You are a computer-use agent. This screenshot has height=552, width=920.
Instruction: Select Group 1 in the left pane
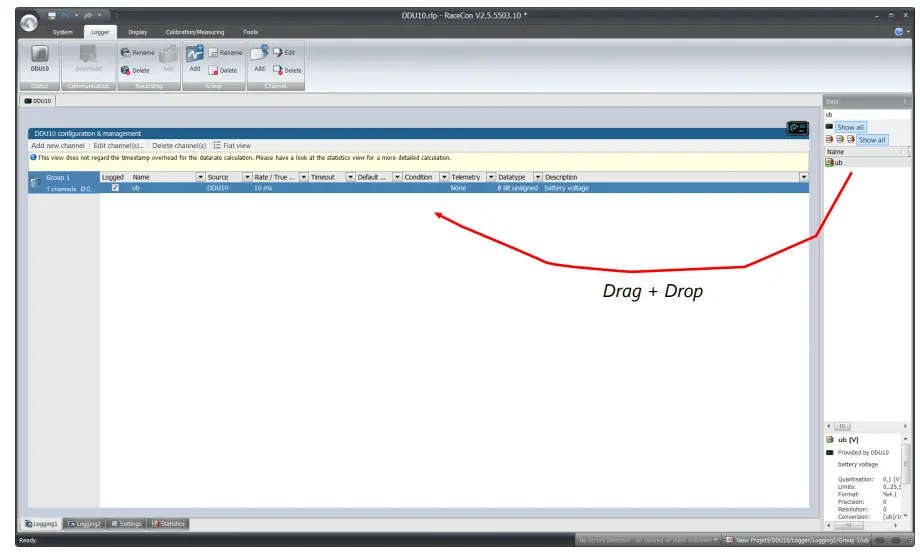(63, 182)
